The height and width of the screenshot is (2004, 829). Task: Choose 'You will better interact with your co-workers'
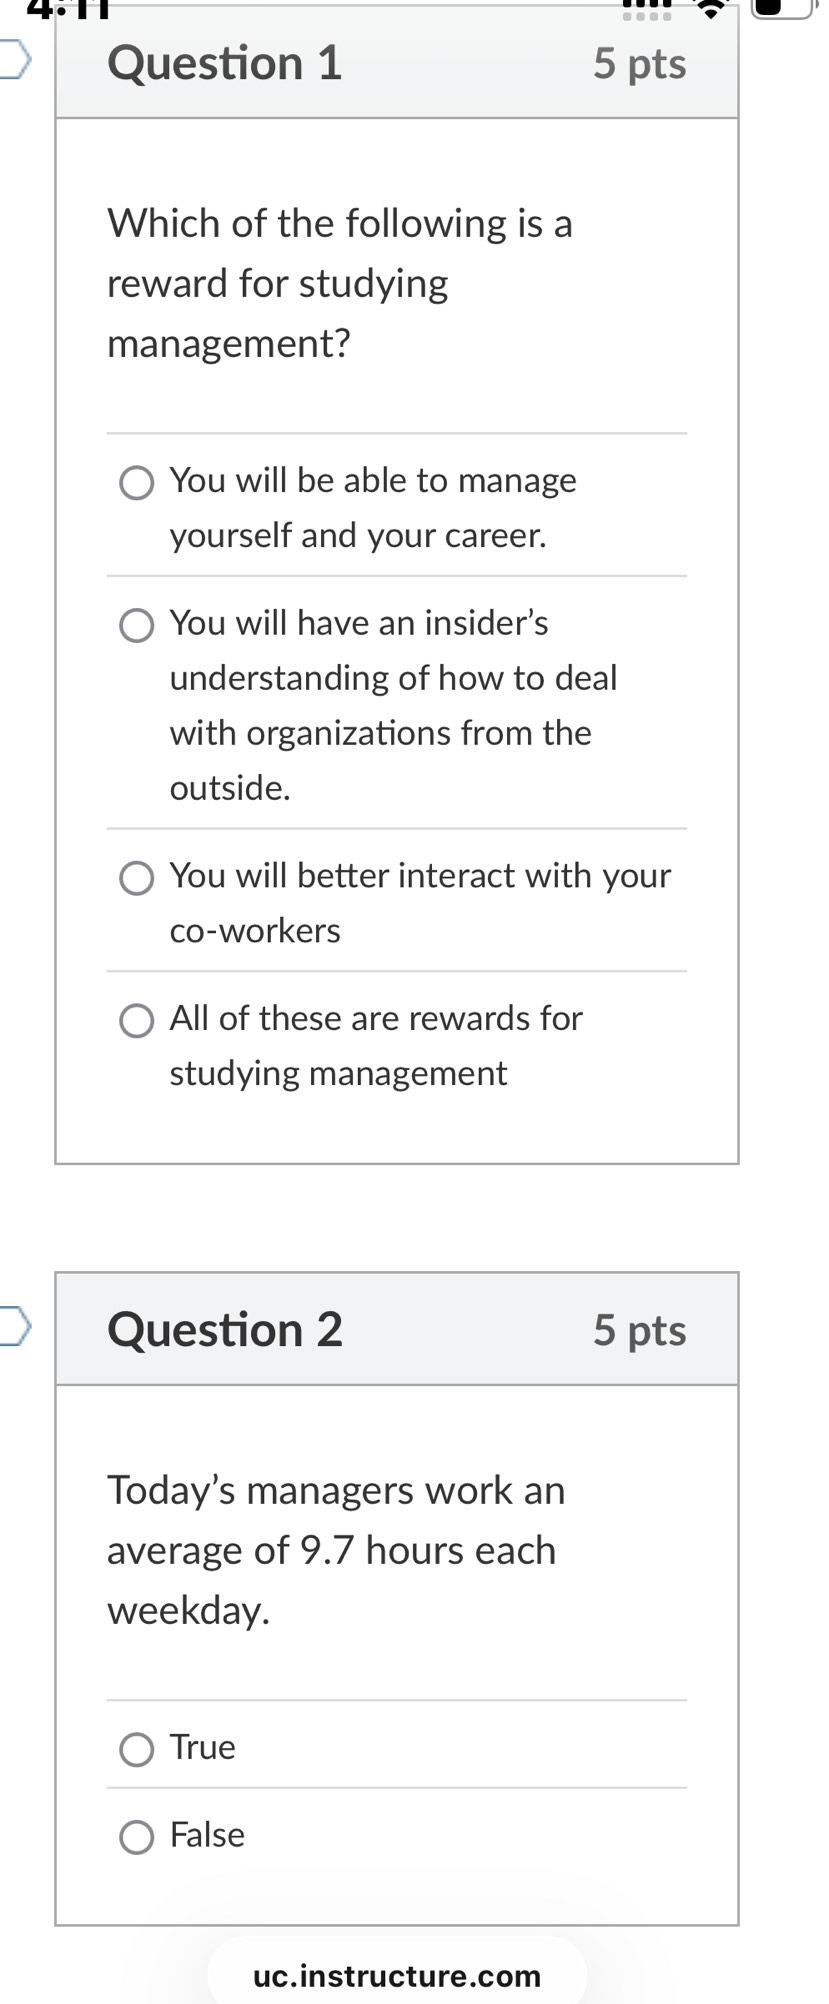click(136, 878)
